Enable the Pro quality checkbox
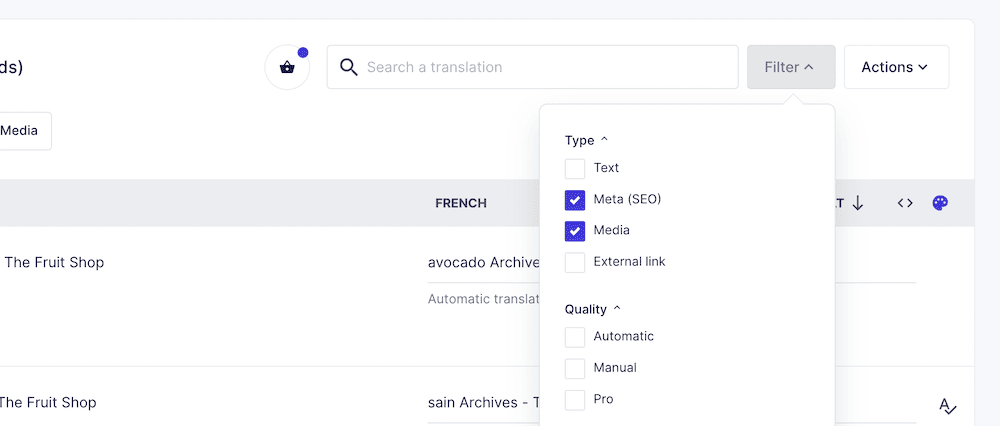 pos(575,400)
